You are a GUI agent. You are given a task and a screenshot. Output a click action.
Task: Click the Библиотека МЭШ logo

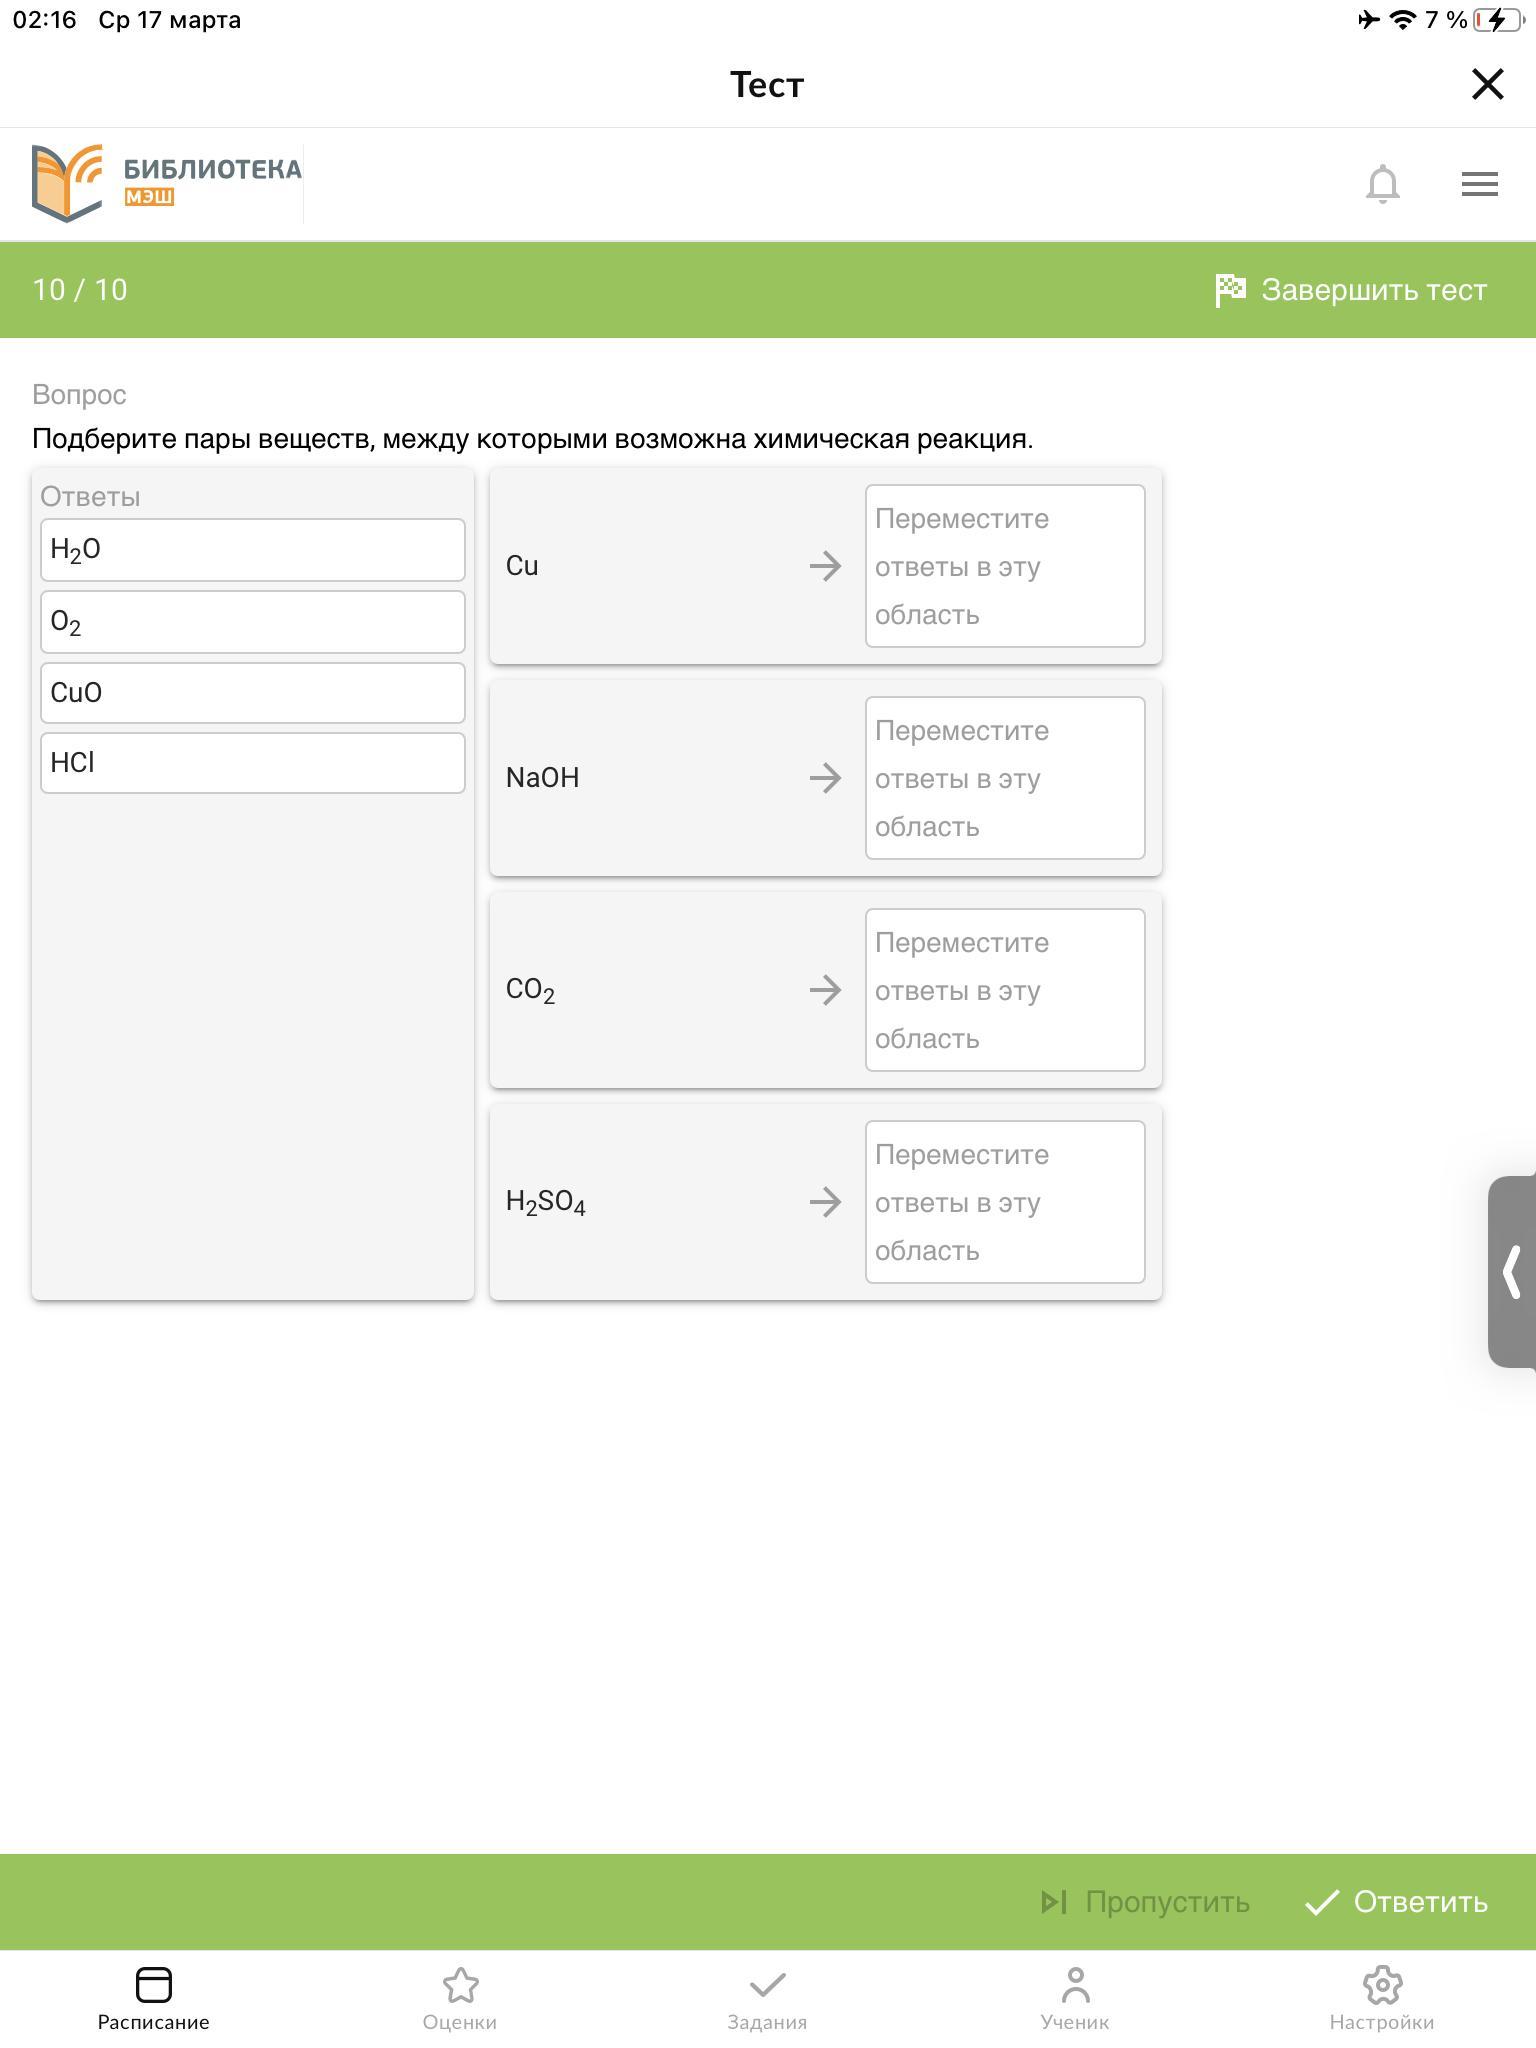(x=166, y=183)
